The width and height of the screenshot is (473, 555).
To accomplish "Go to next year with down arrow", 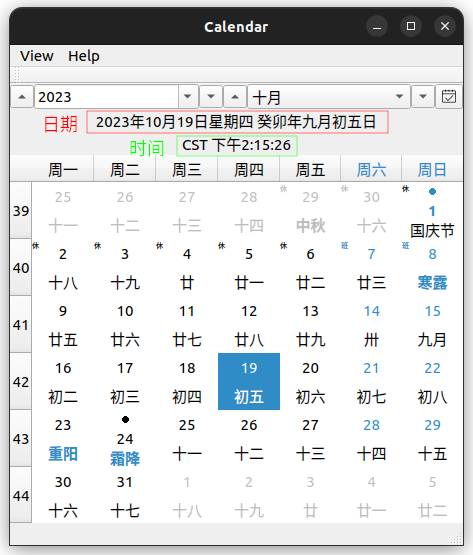I will tap(211, 97).
